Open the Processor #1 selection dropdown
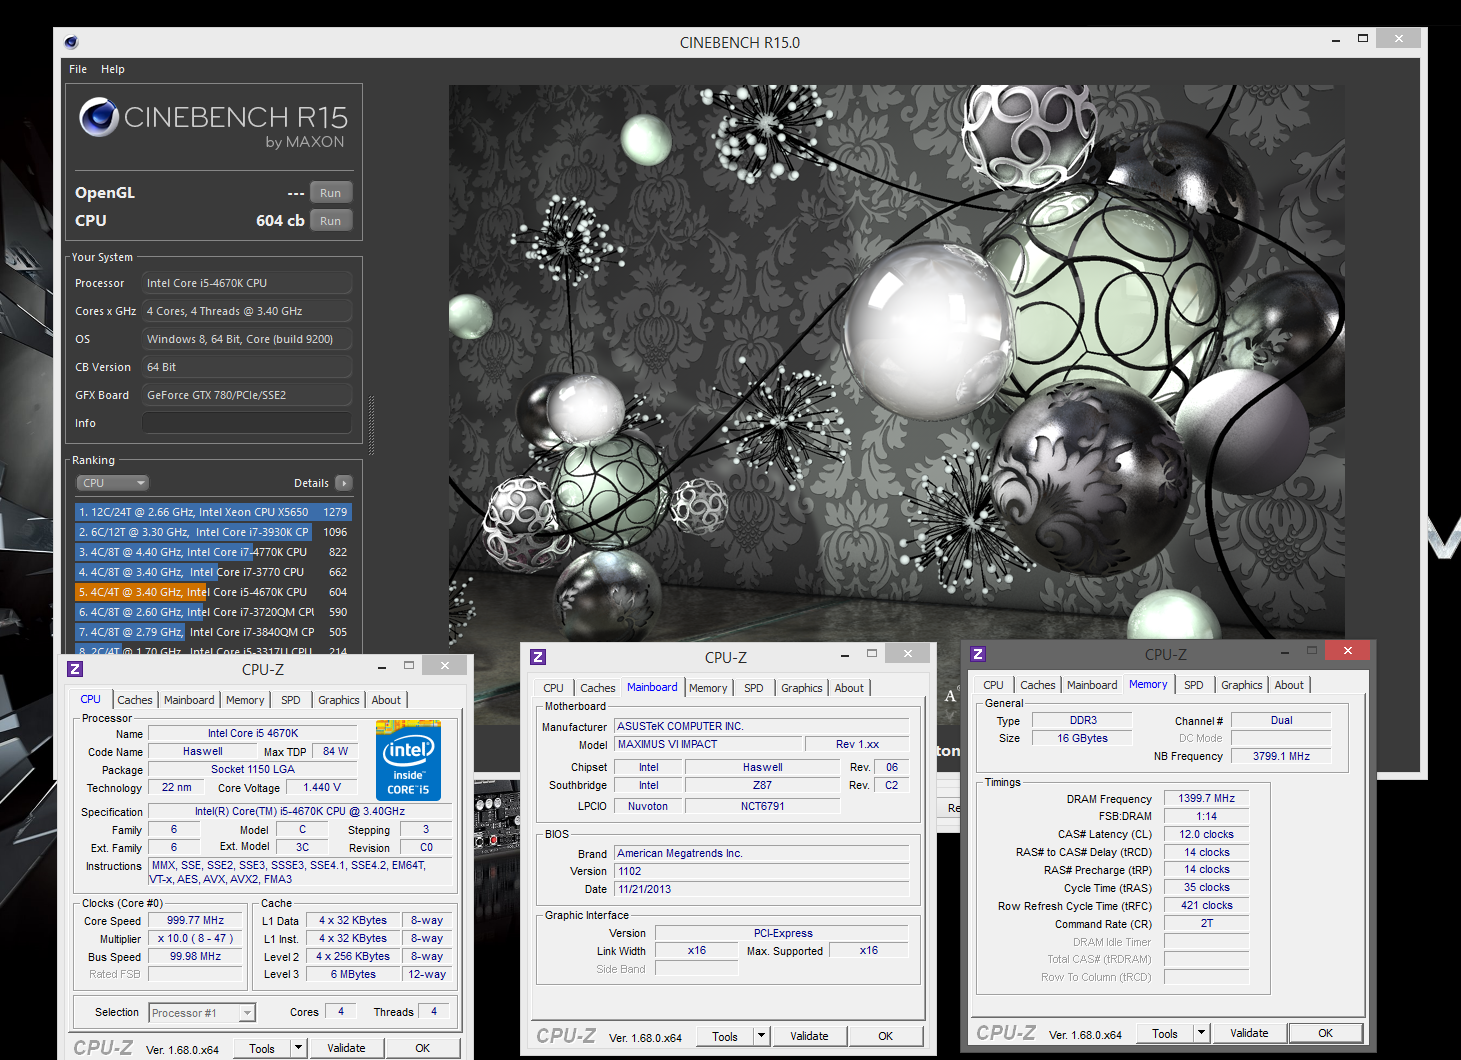The image size is (1461, 1060). [x=202, y=1013]
